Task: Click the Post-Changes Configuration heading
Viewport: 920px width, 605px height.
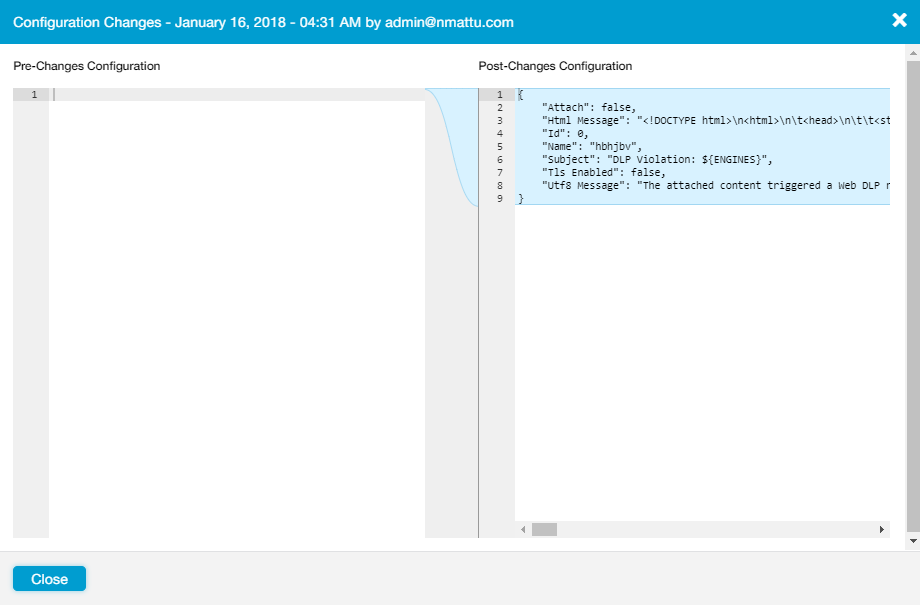Action: coord(555,66)
